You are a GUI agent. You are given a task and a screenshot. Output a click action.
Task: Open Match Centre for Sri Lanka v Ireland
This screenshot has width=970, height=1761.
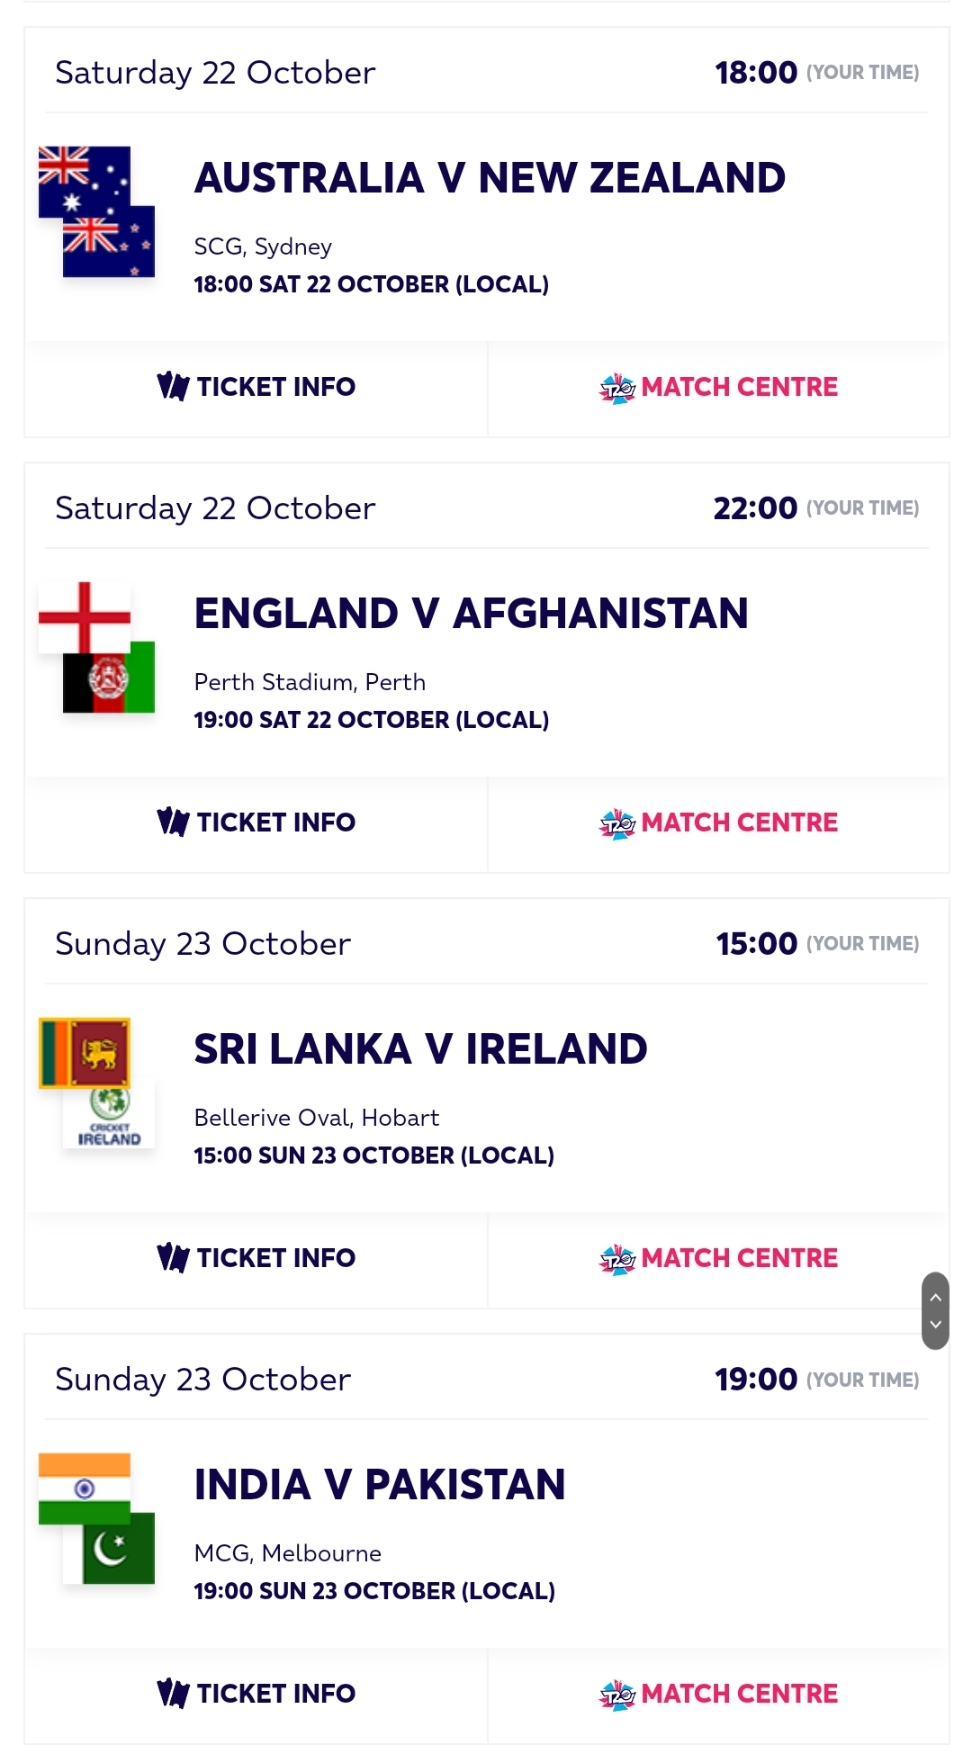(718, 1258)
